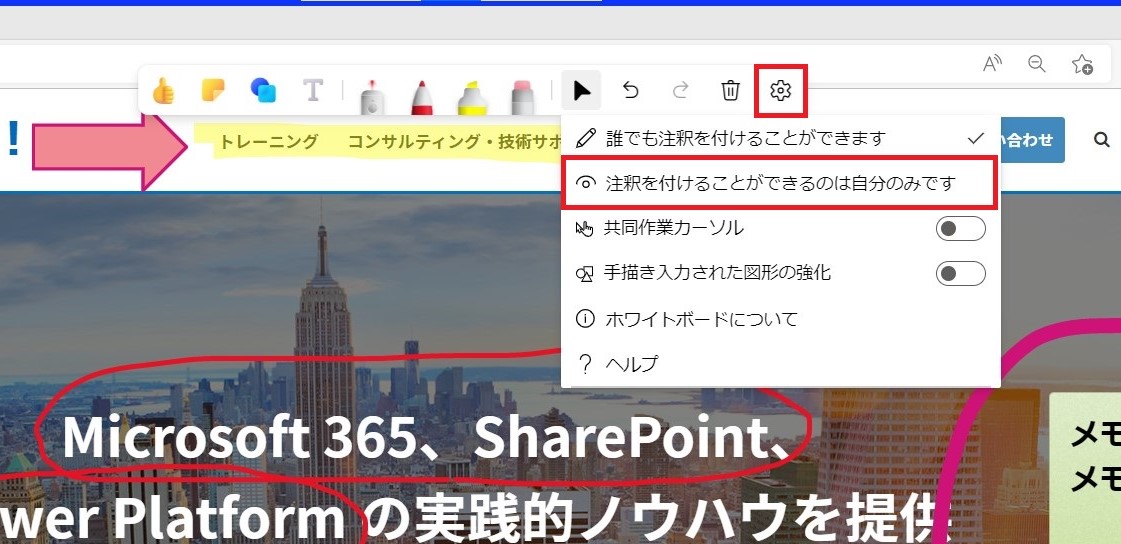Screen dimensions: 1121x544
Task: Pick the white pen
Action: pyautogui.click(x=372, y=97)
